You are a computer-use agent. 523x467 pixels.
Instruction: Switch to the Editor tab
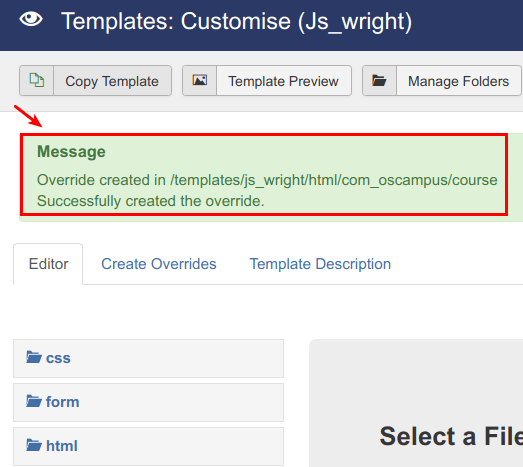click(48, 264)
